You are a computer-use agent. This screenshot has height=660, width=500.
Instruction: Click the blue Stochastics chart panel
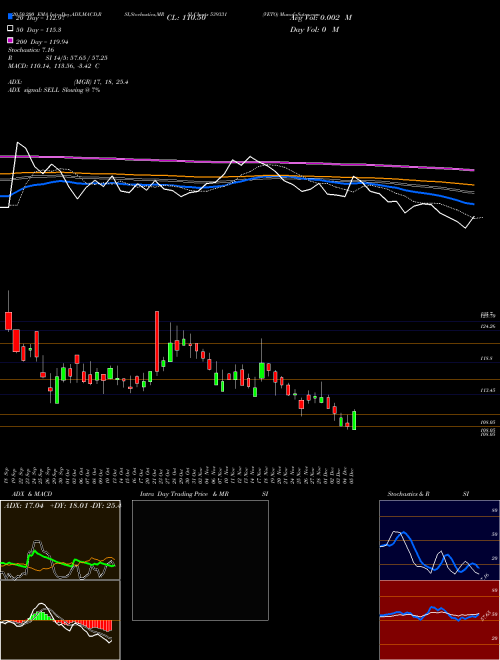[x=439, y=540]
